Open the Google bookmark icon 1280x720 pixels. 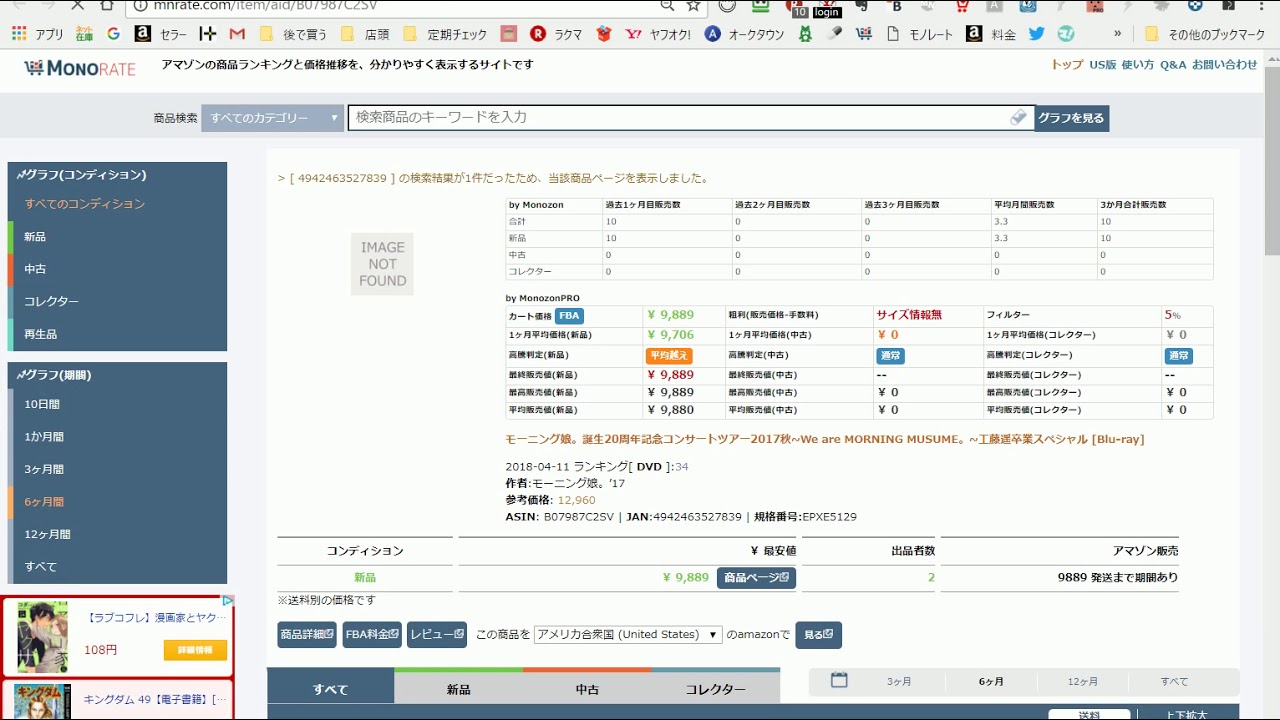tap(113, 34)
